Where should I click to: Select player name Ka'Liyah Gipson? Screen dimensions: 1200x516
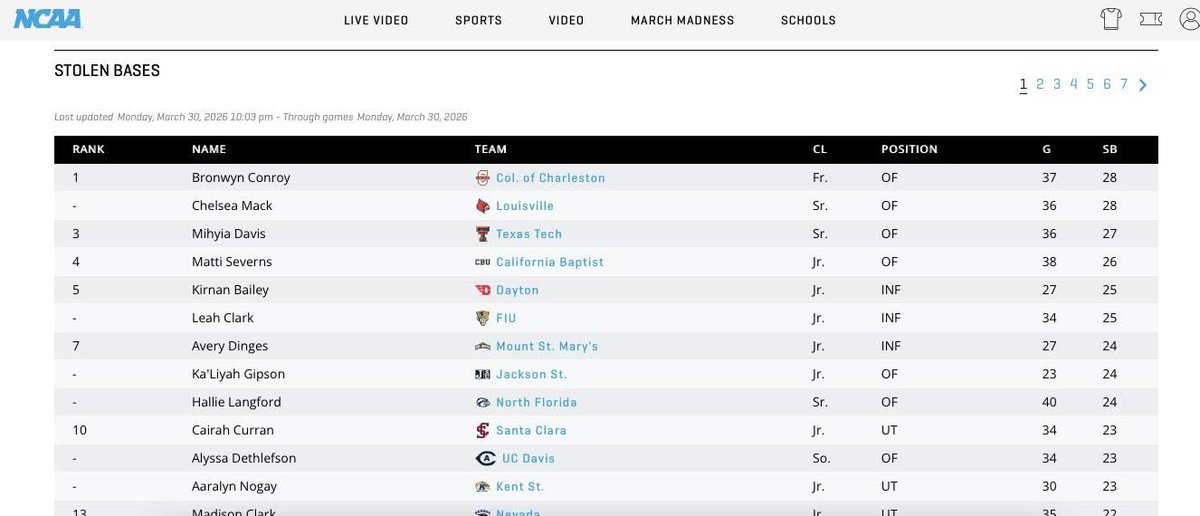click(x=238, y=374)
